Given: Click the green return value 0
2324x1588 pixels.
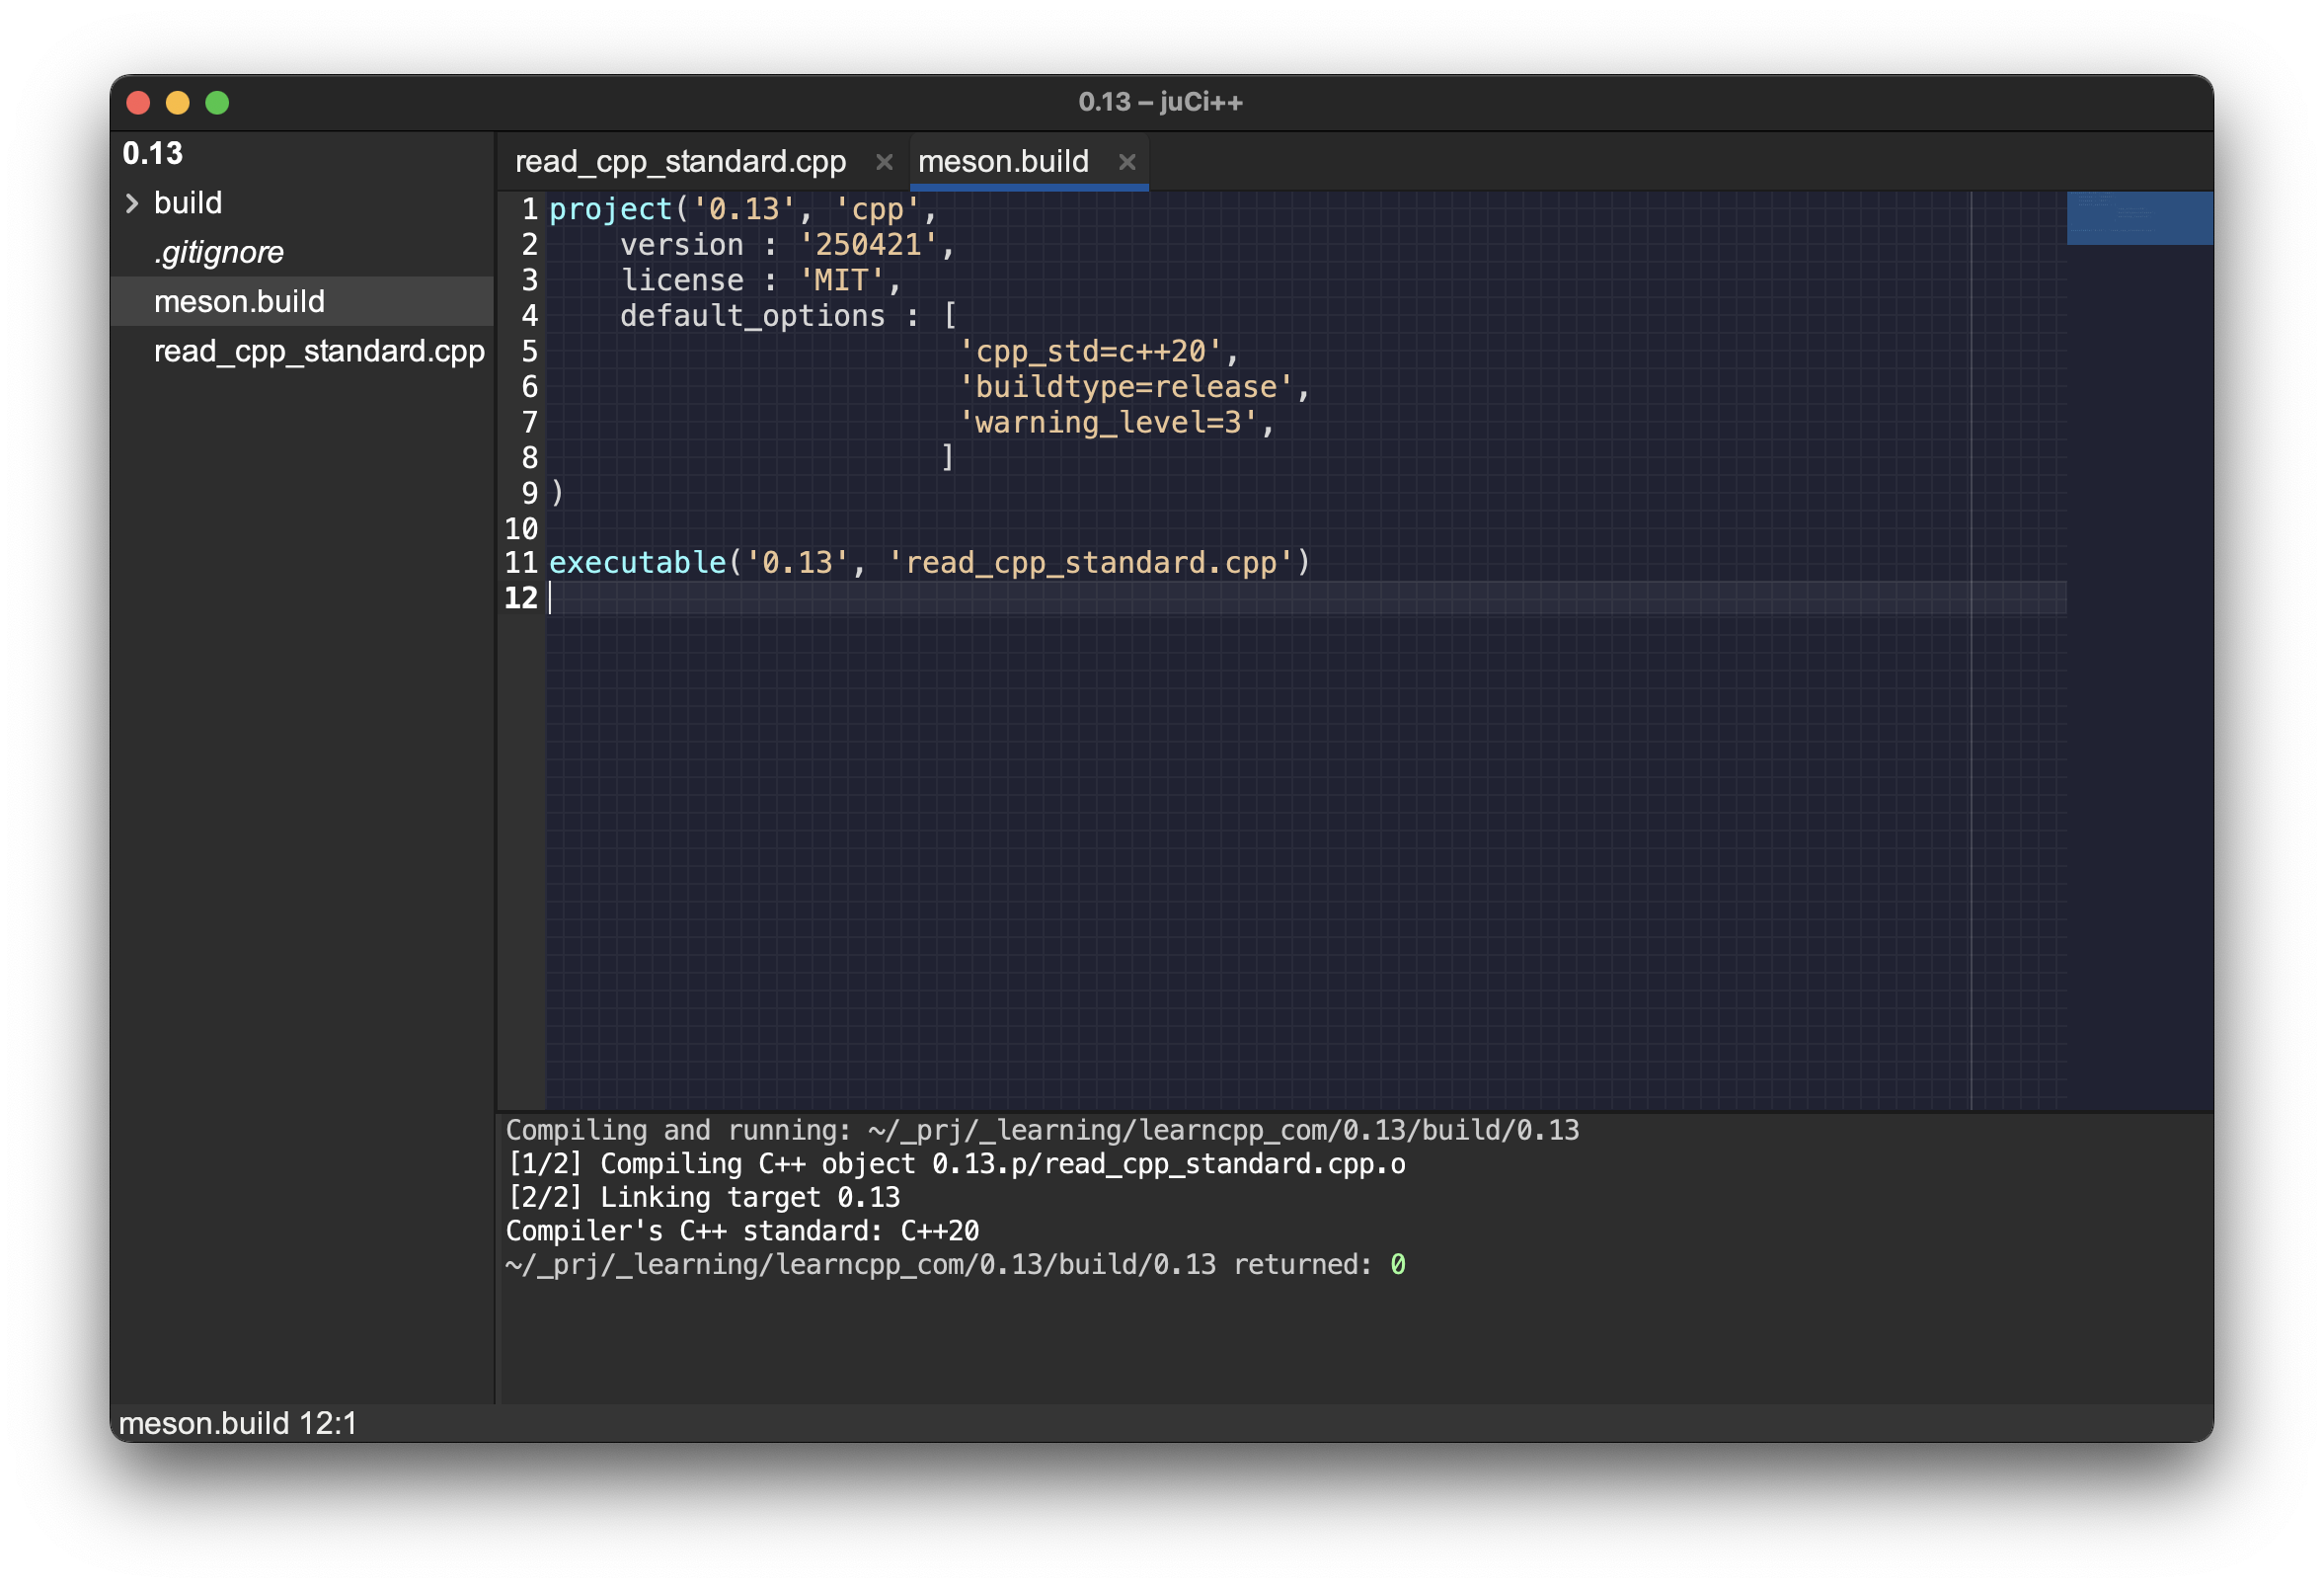Looking at the screenshot, I should pyautogui.click(x=1397, y=1265).
